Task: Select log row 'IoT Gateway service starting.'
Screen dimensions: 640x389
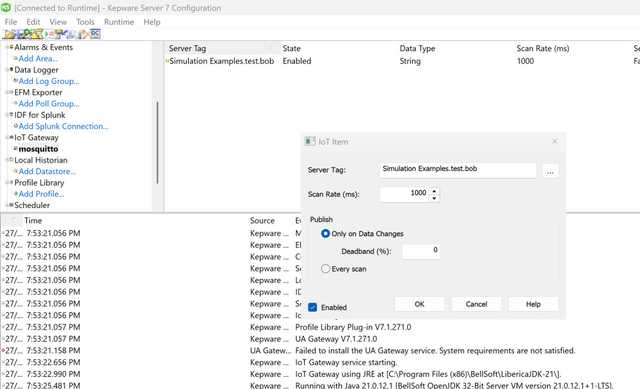Action: (320, 362)
